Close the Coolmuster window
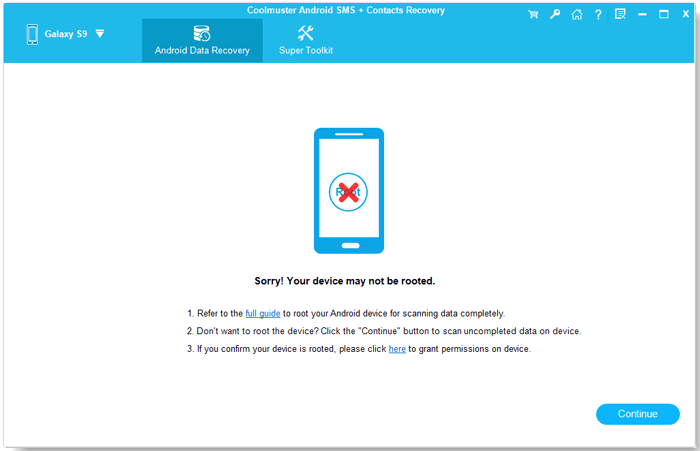Viewport: 700px width, 451px height. (x=686, y=14)
